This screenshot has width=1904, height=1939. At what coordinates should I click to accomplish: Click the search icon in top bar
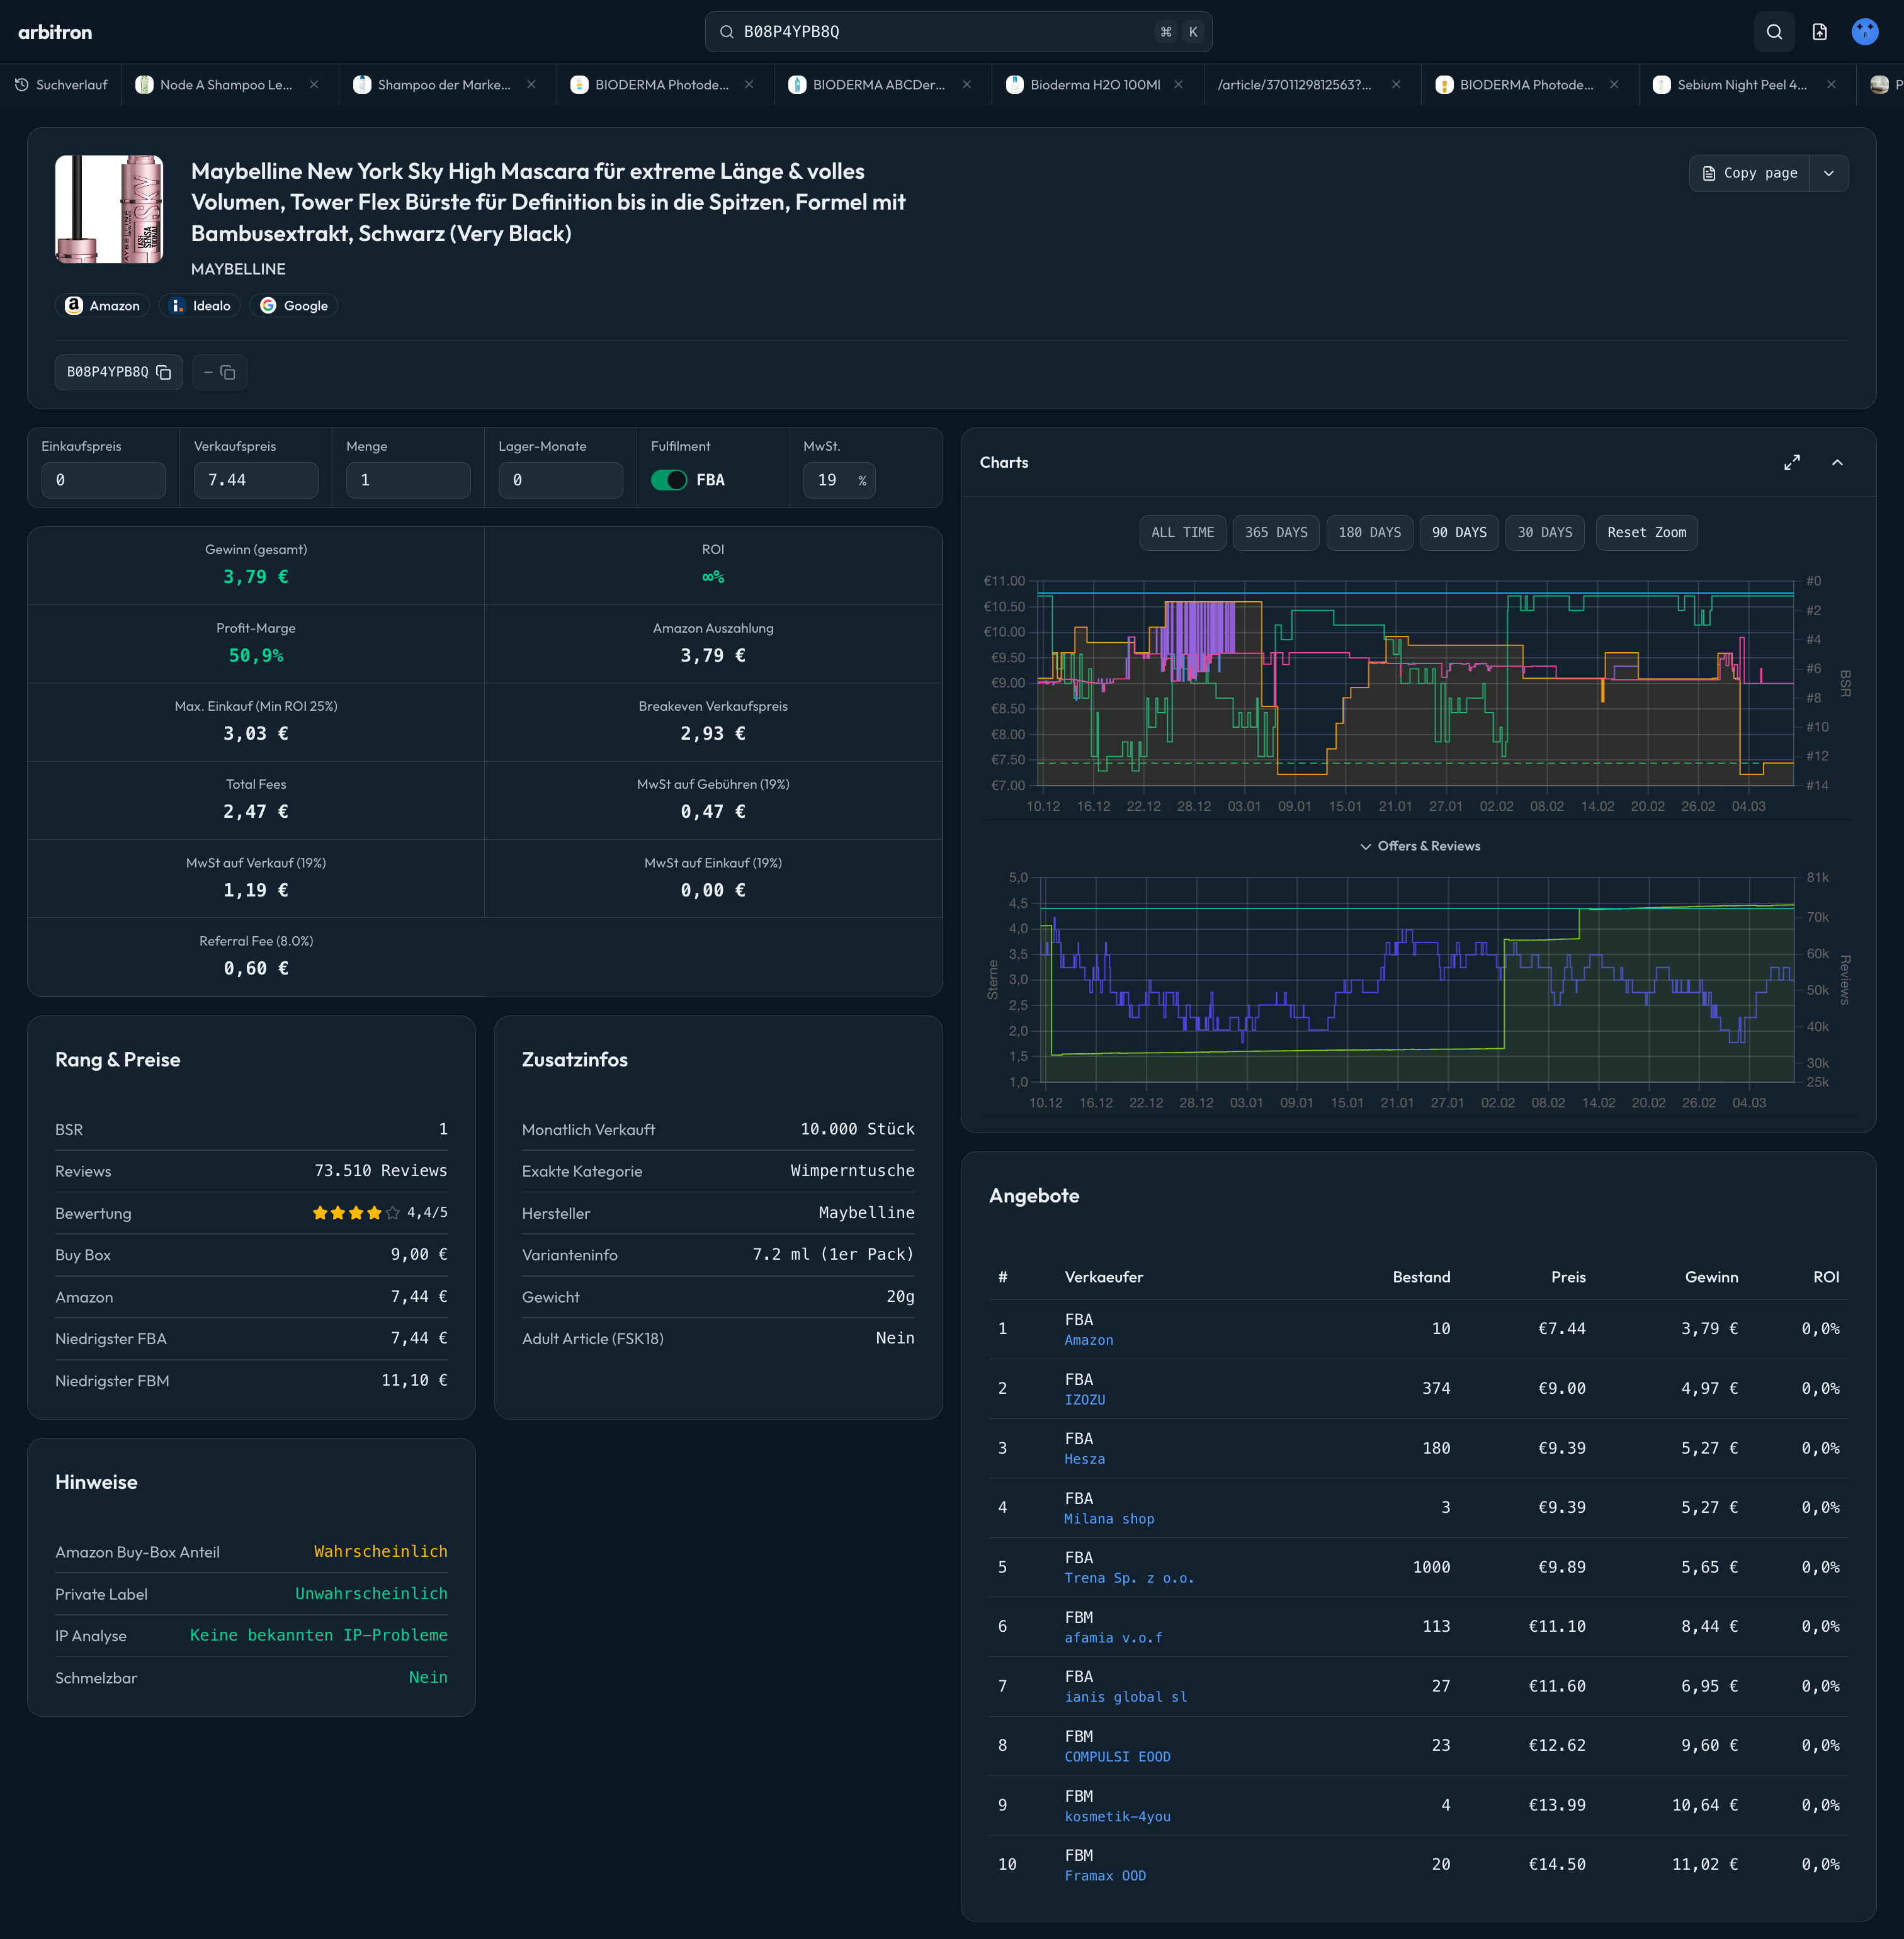(x=1773, y=32)
